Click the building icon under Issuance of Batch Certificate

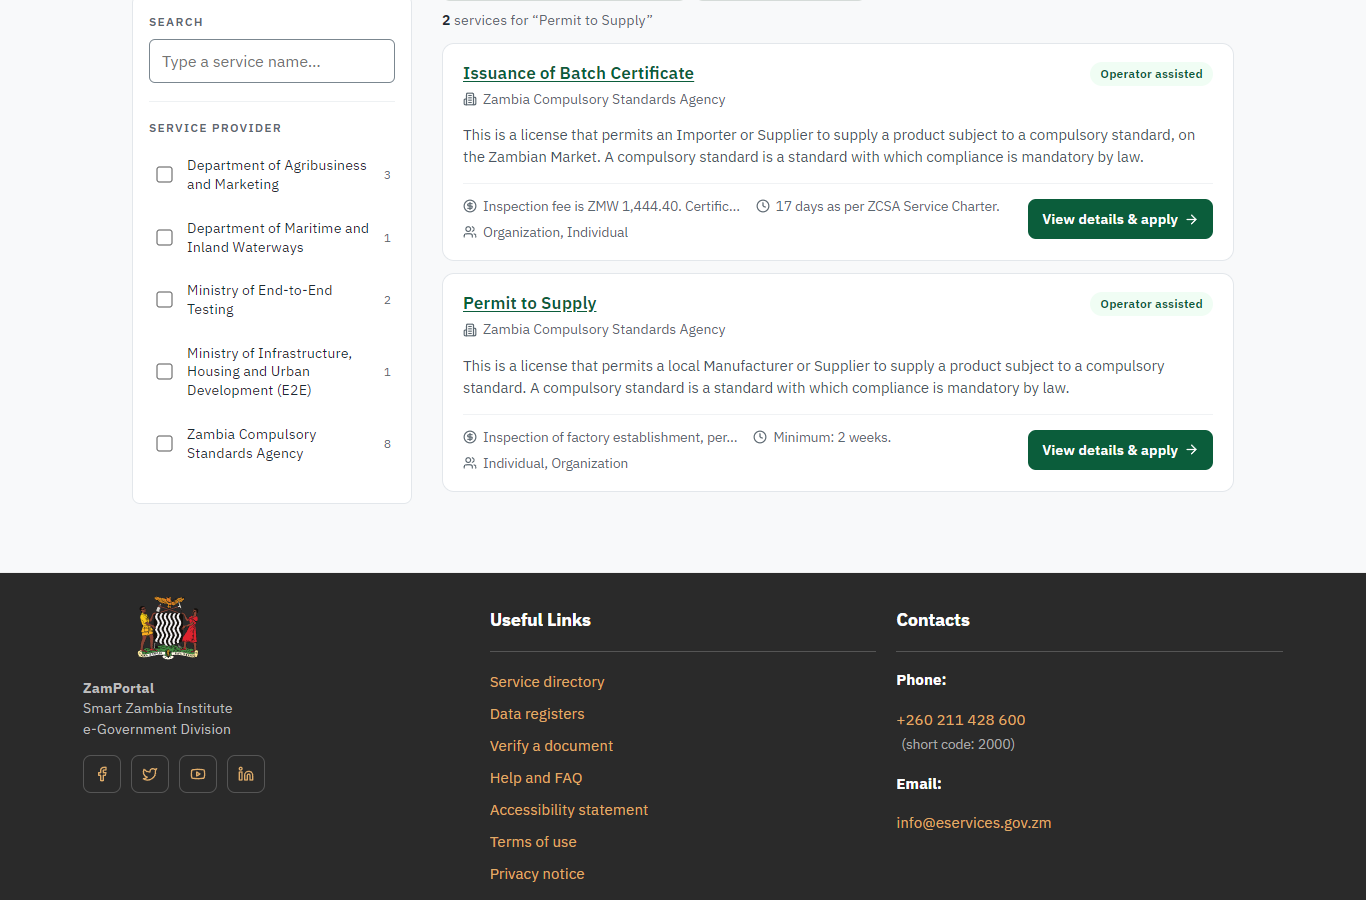coord(470,100)
